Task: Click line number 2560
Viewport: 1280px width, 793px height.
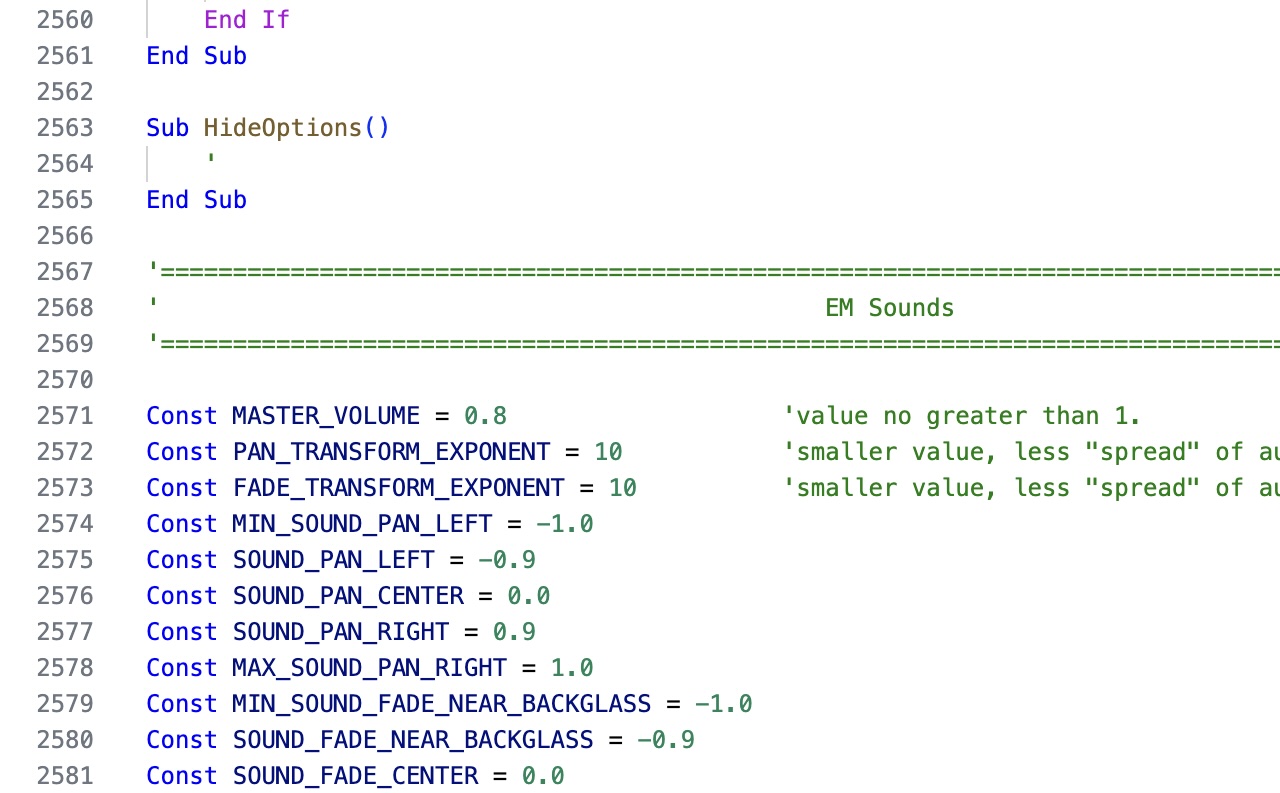Action: coord(65,20)
